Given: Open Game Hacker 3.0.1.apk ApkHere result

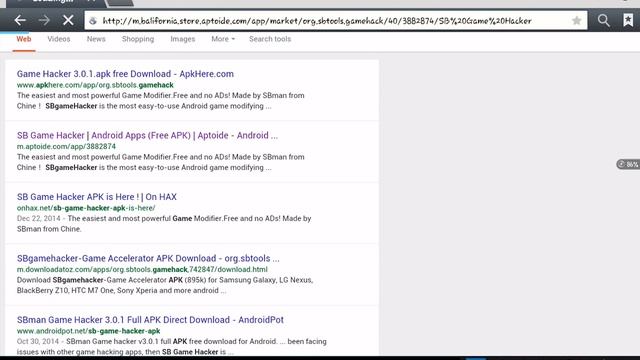Looking at the screenshot, I should coord(125,74).
